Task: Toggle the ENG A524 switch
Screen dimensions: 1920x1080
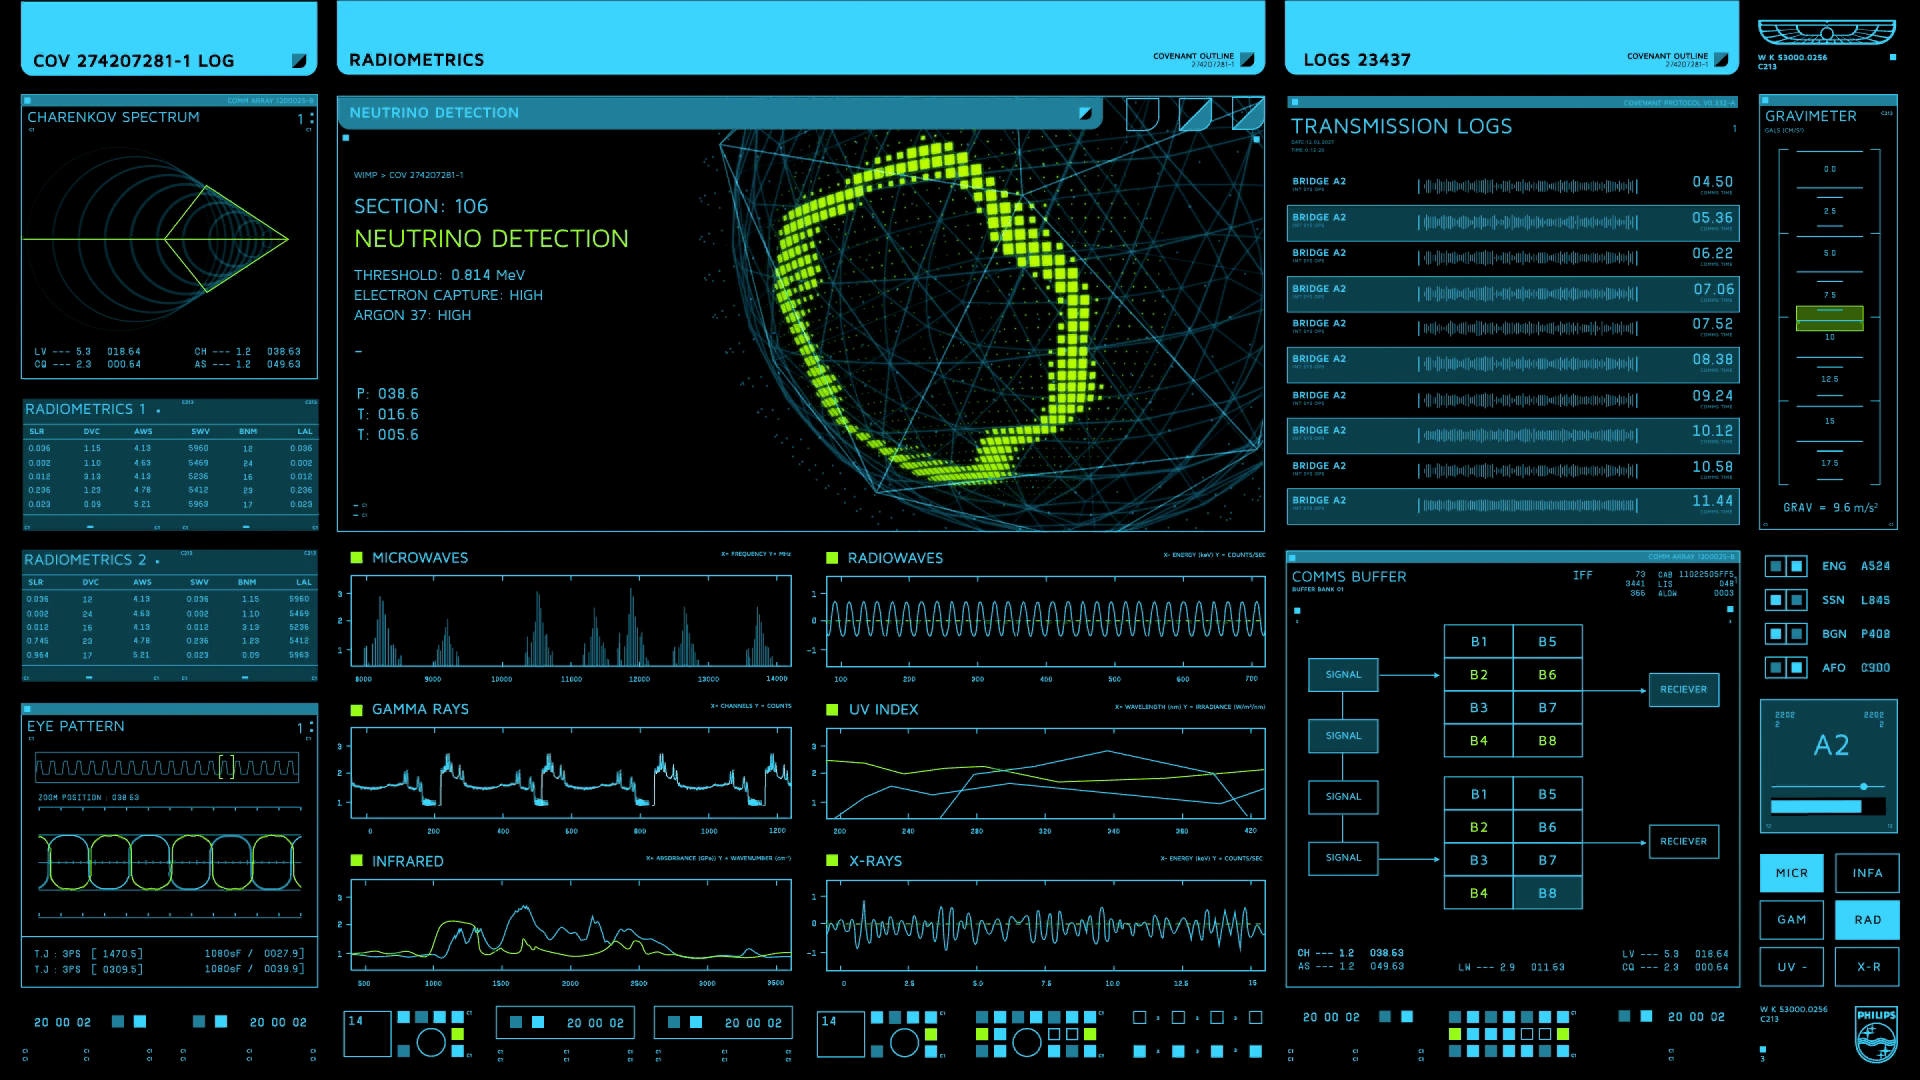Action: click(x=1786, y=566)
